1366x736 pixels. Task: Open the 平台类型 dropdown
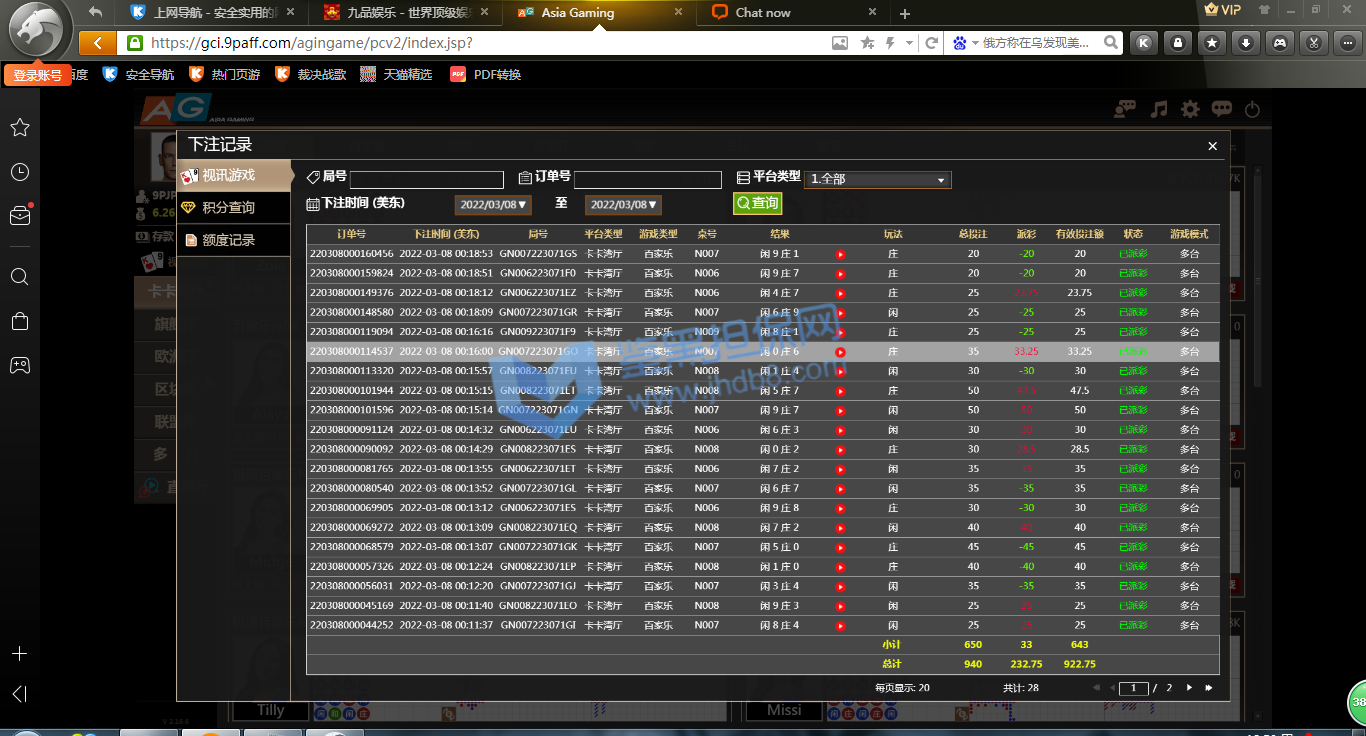tap(878, 179)
